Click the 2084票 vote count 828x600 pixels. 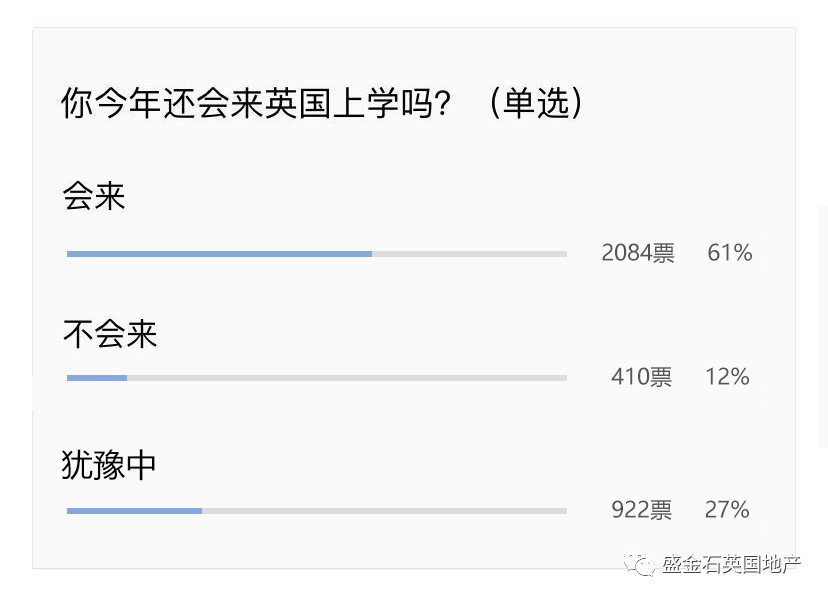638,252
